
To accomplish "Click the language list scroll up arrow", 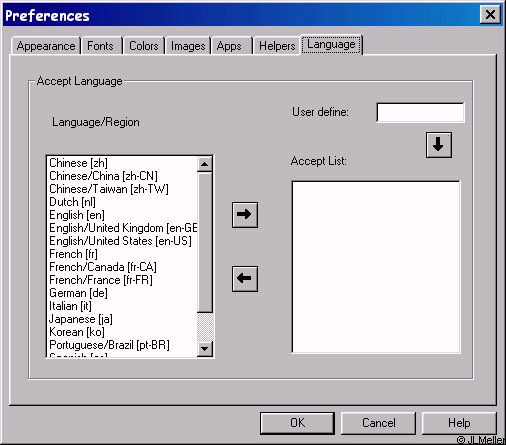I will [205, 164].
